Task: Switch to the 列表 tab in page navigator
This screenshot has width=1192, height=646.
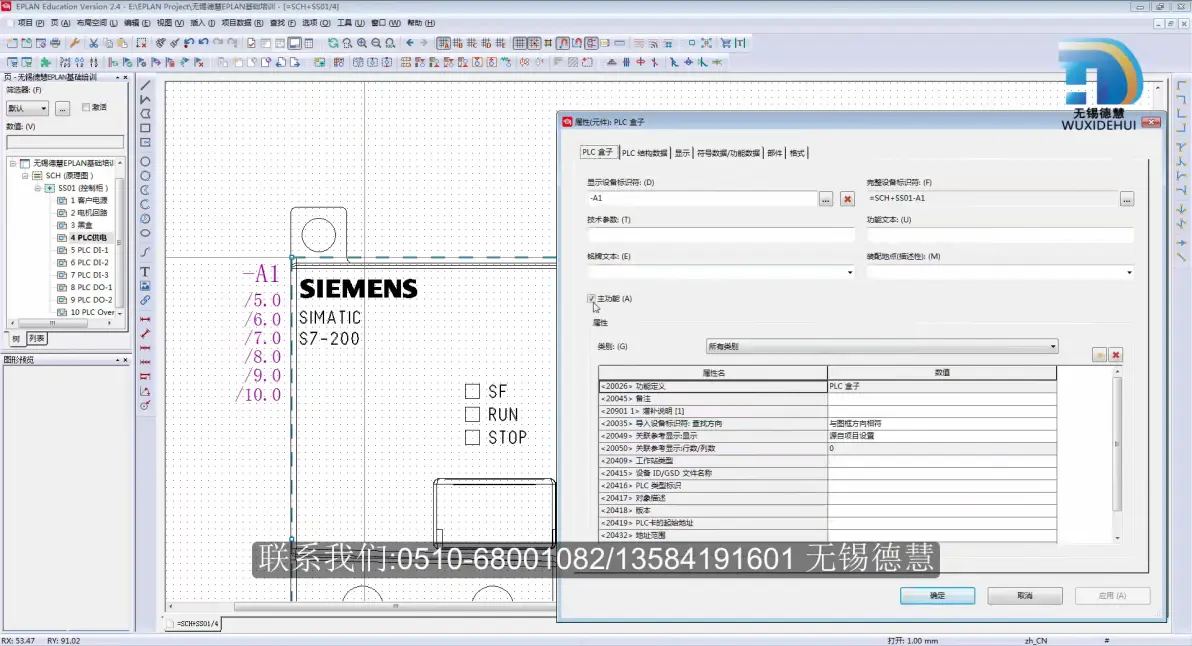Action: click(x=36, y=338)
